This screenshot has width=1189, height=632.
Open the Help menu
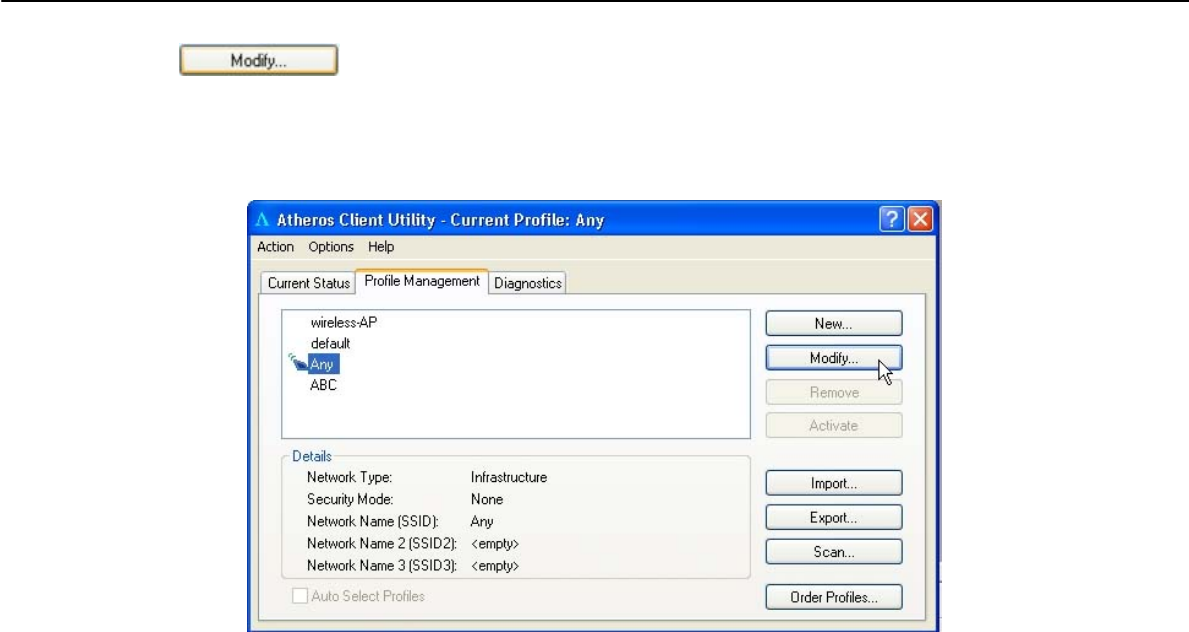pos(381,247)
